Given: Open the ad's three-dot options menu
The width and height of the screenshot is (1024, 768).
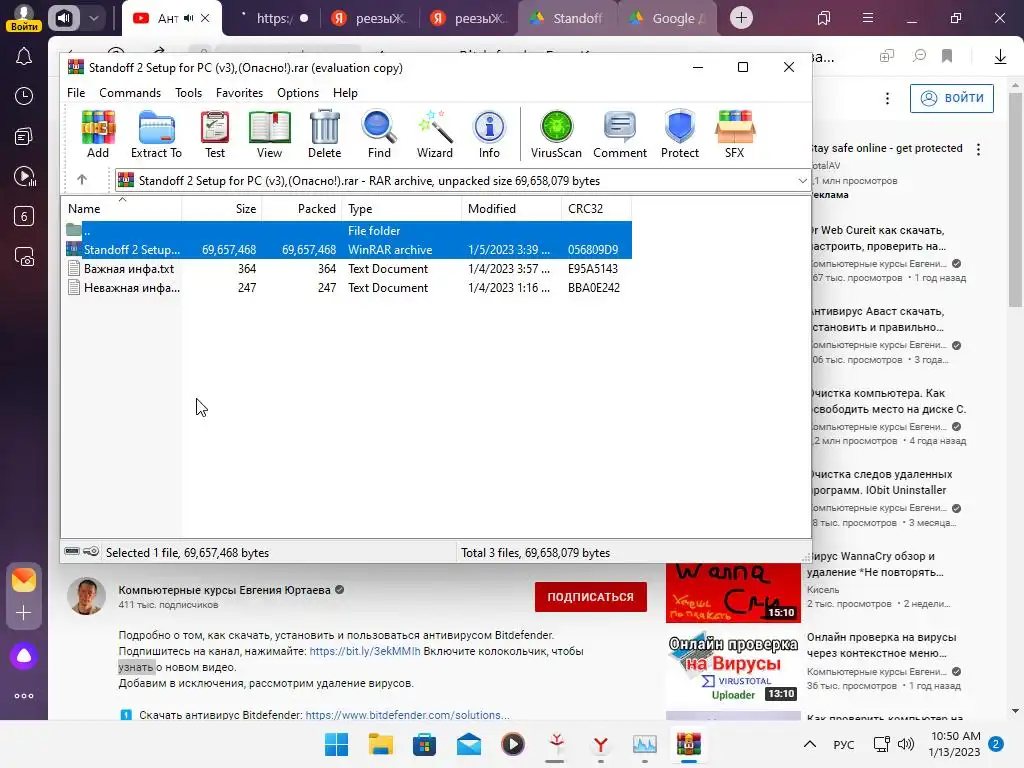Looking at the screenshot, I should point(978,149).
